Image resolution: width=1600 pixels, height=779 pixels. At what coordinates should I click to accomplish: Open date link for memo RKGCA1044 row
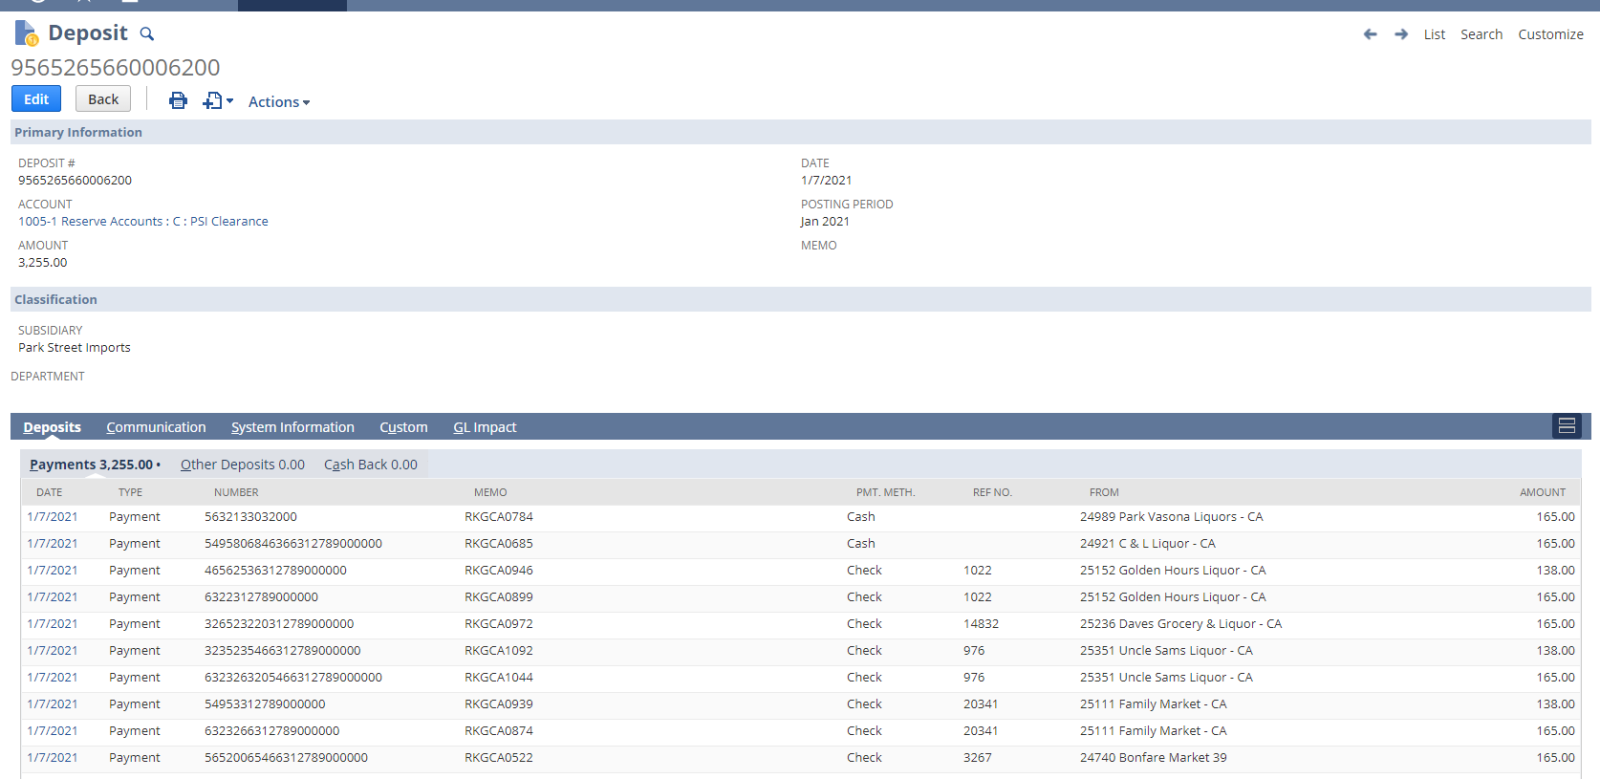52,677
